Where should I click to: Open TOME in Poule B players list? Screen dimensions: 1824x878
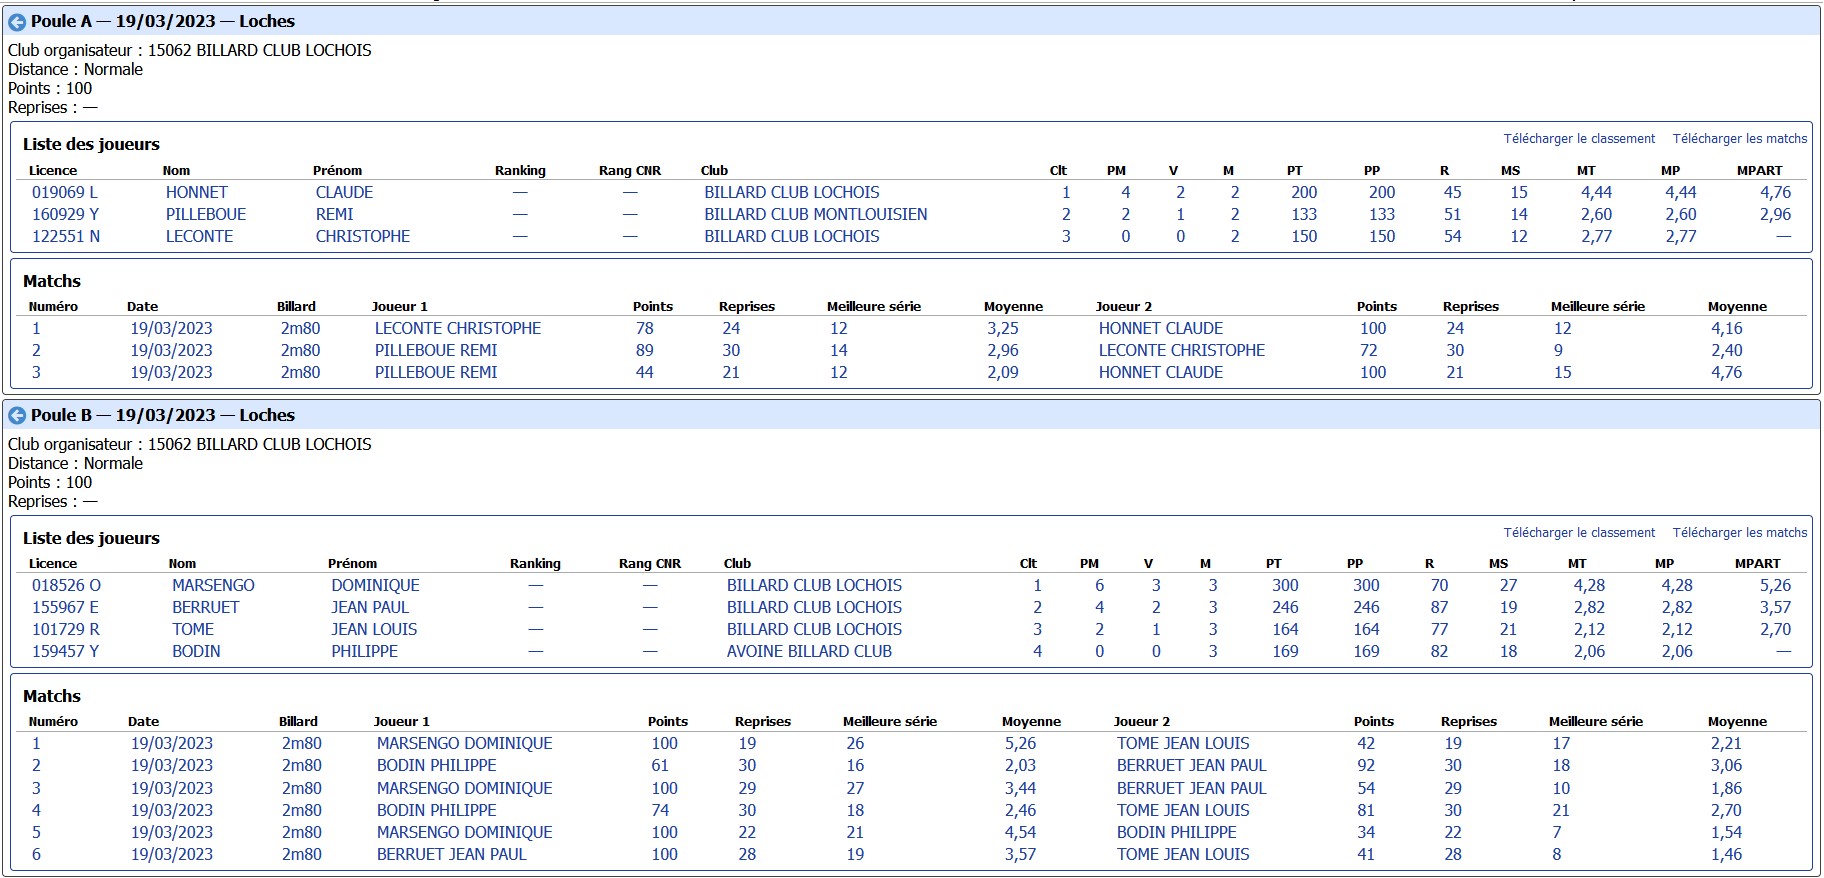pos(193,629)
